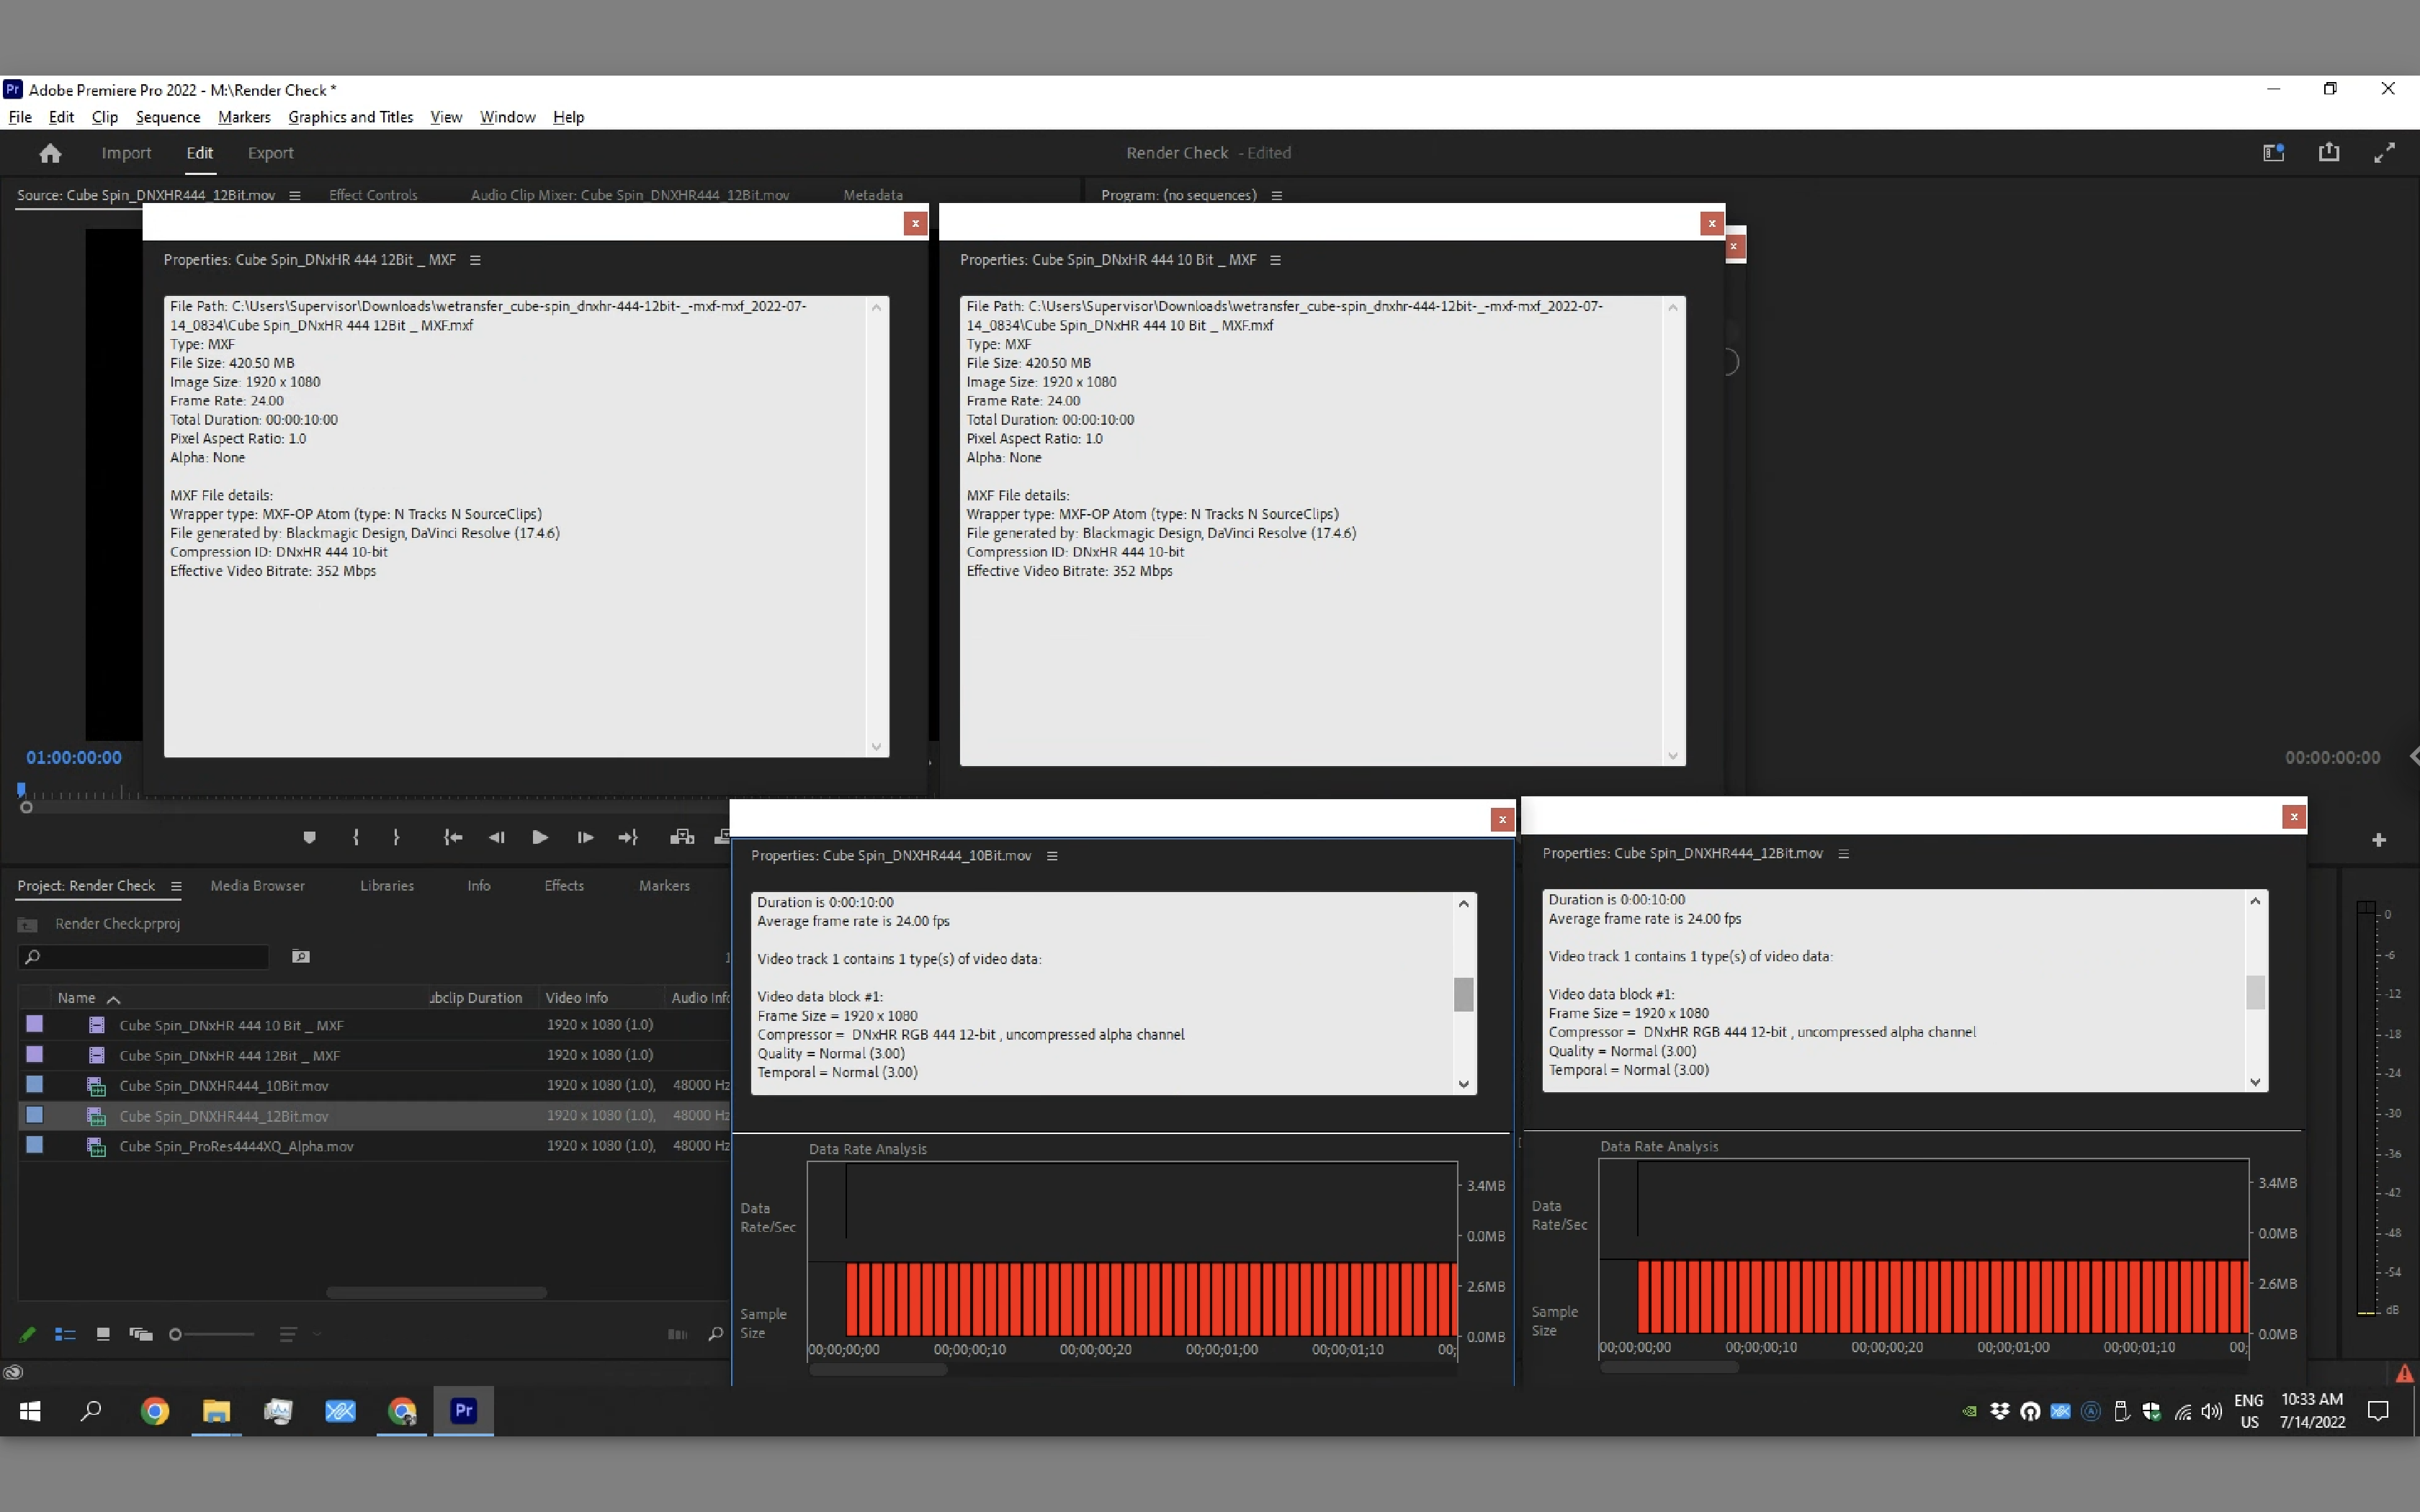
Task: Click the Home icon in the header
Action: (49, 152)
